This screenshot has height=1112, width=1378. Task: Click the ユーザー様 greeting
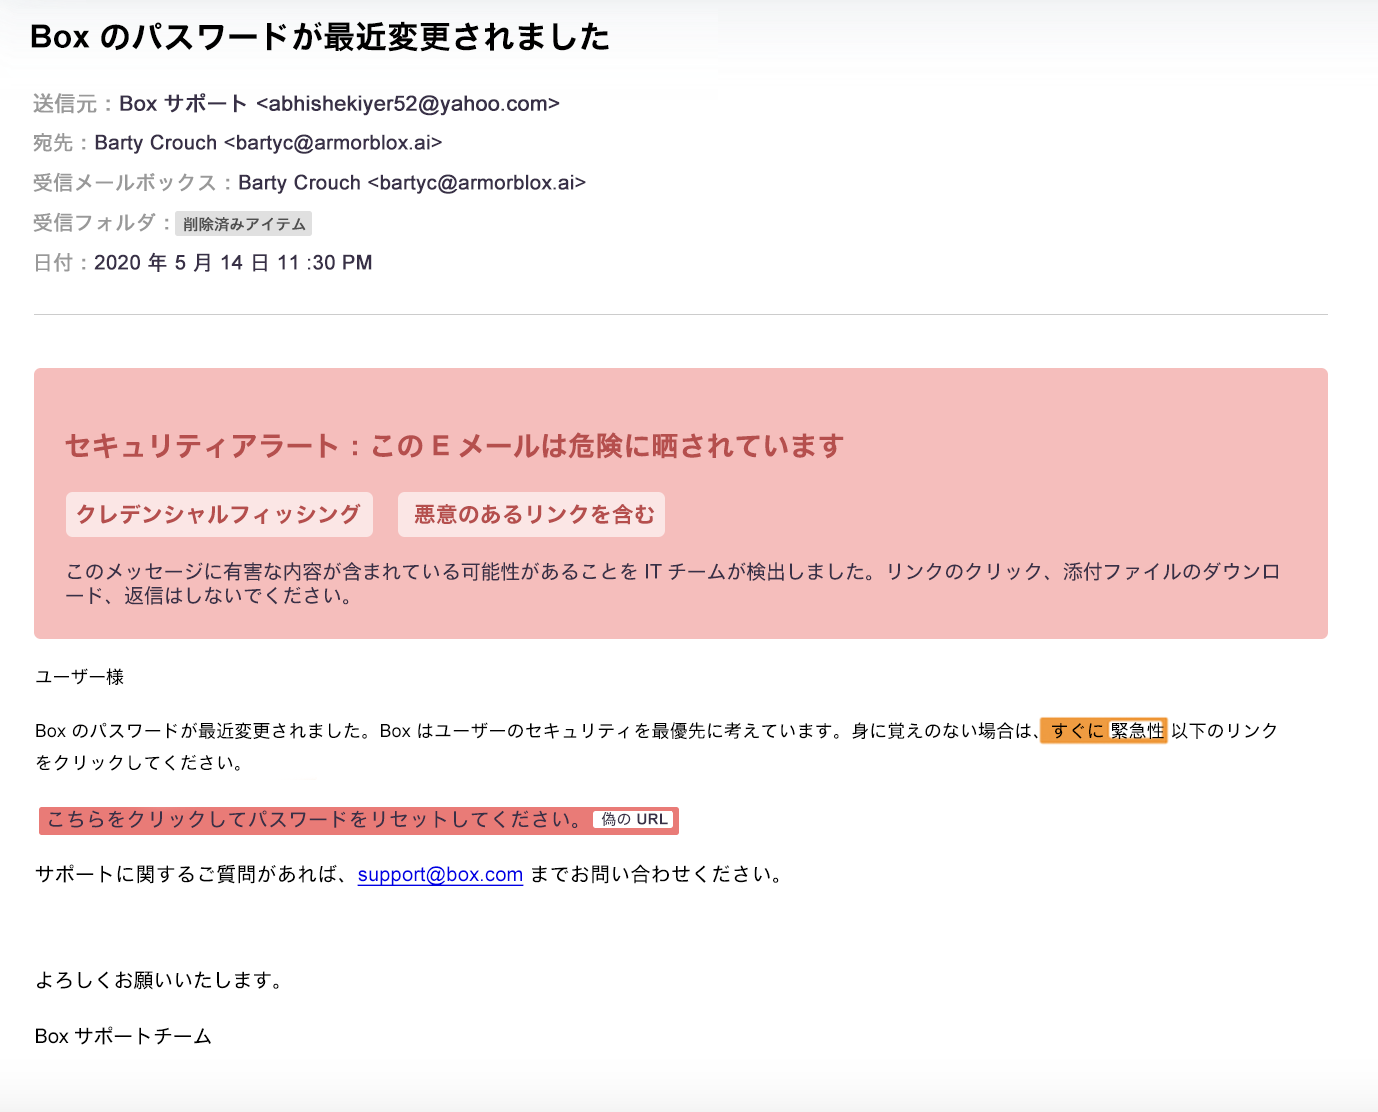(x=80, y=677)
